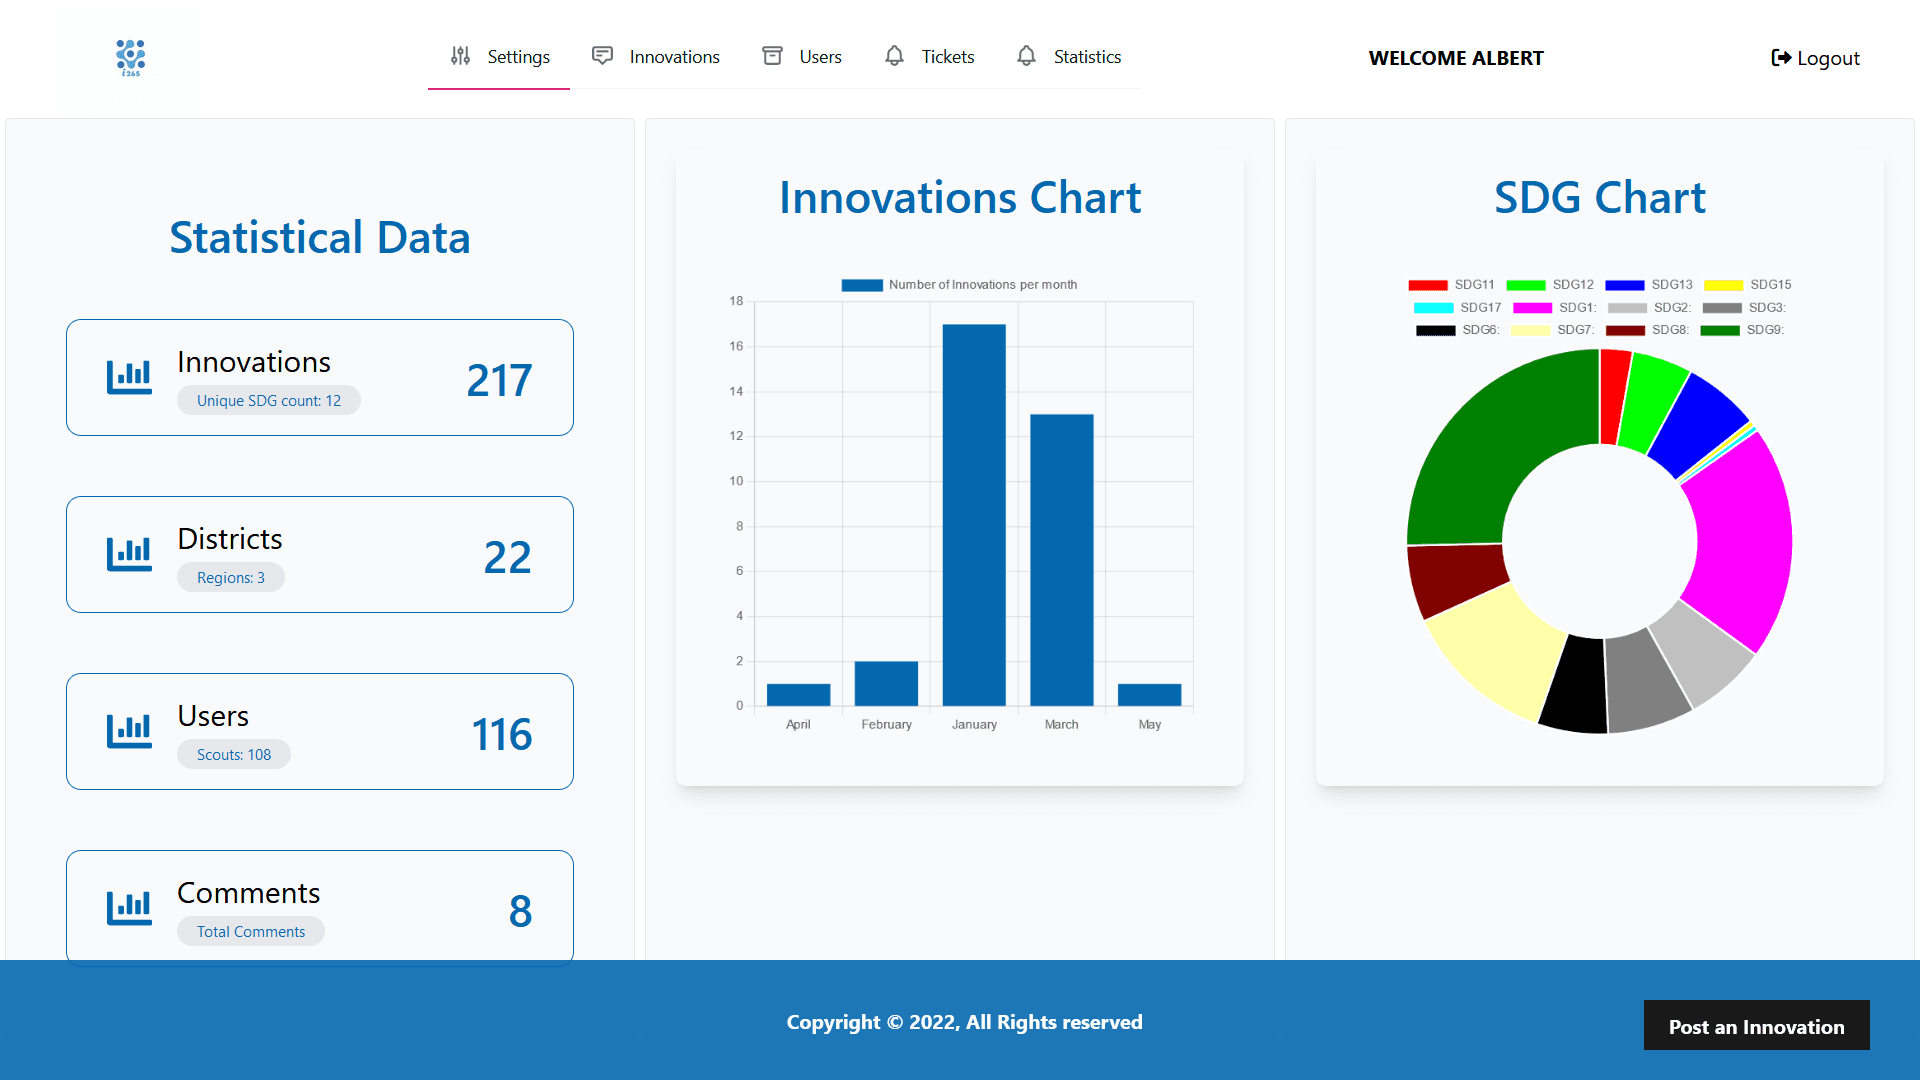1920x1080 pixels.
Task: Click the site logo icon
Action: pos(130,58)
